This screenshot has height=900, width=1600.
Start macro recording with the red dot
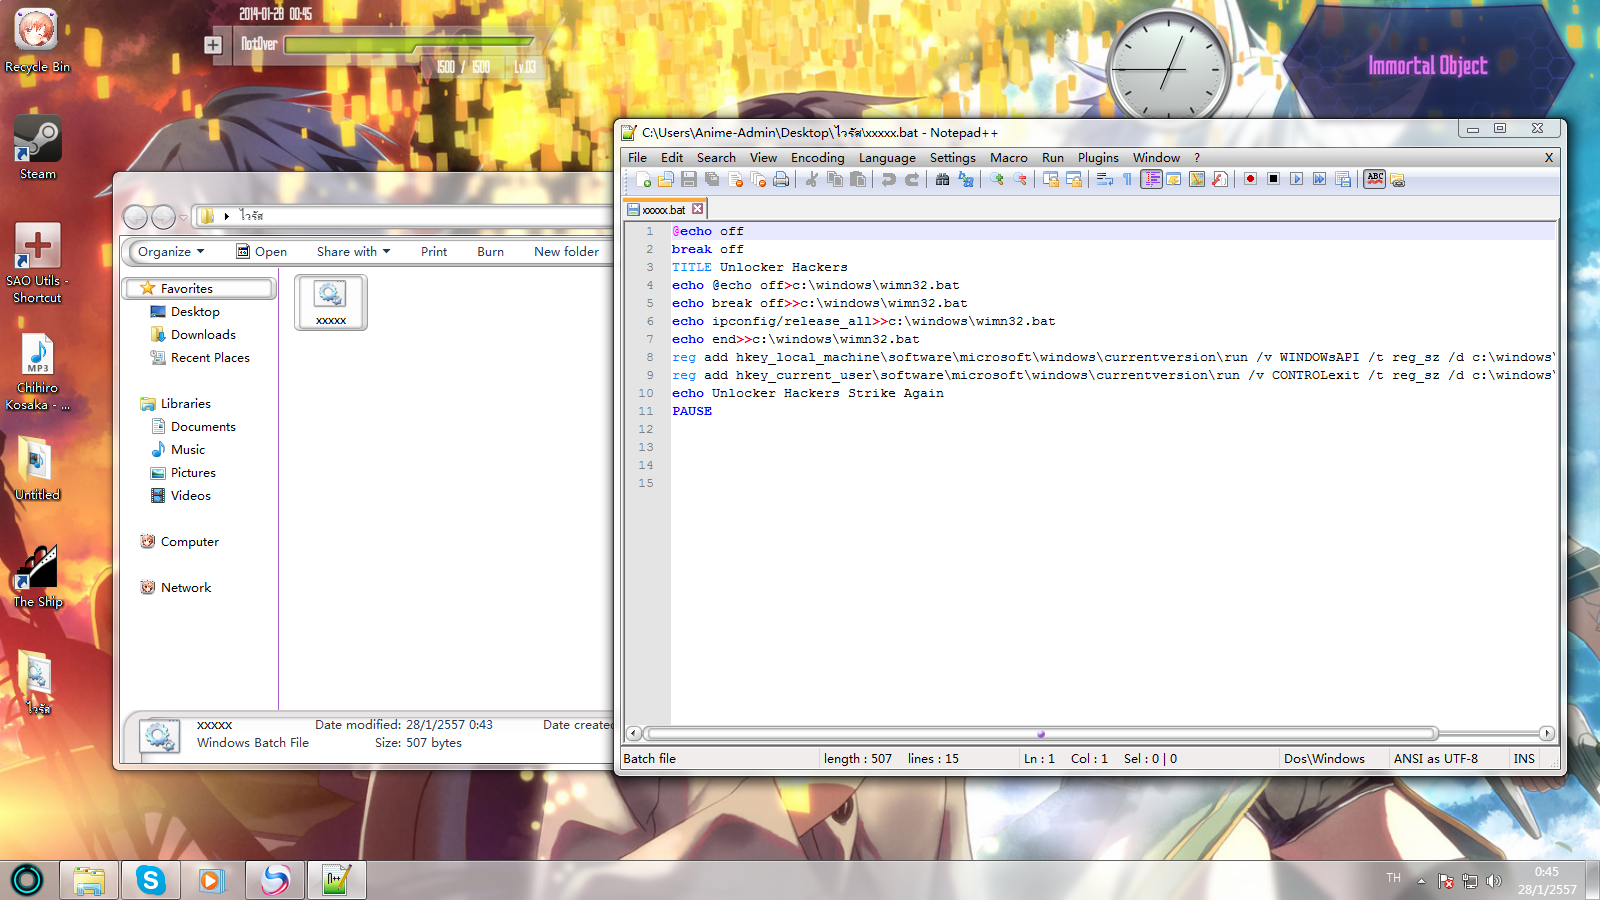pos(1250,180)
